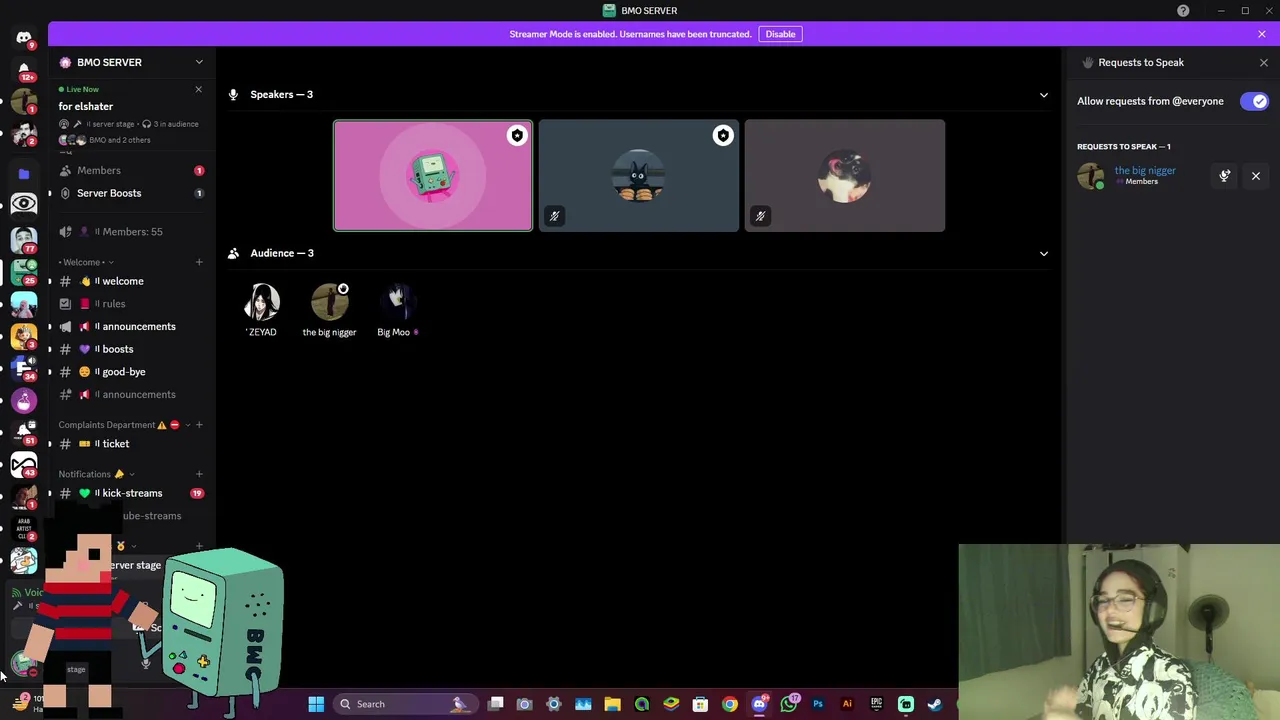This screenshot has height=720, width=1280.
Task: Click the Requests to Speak hand icon
Action: point(1087,62)
